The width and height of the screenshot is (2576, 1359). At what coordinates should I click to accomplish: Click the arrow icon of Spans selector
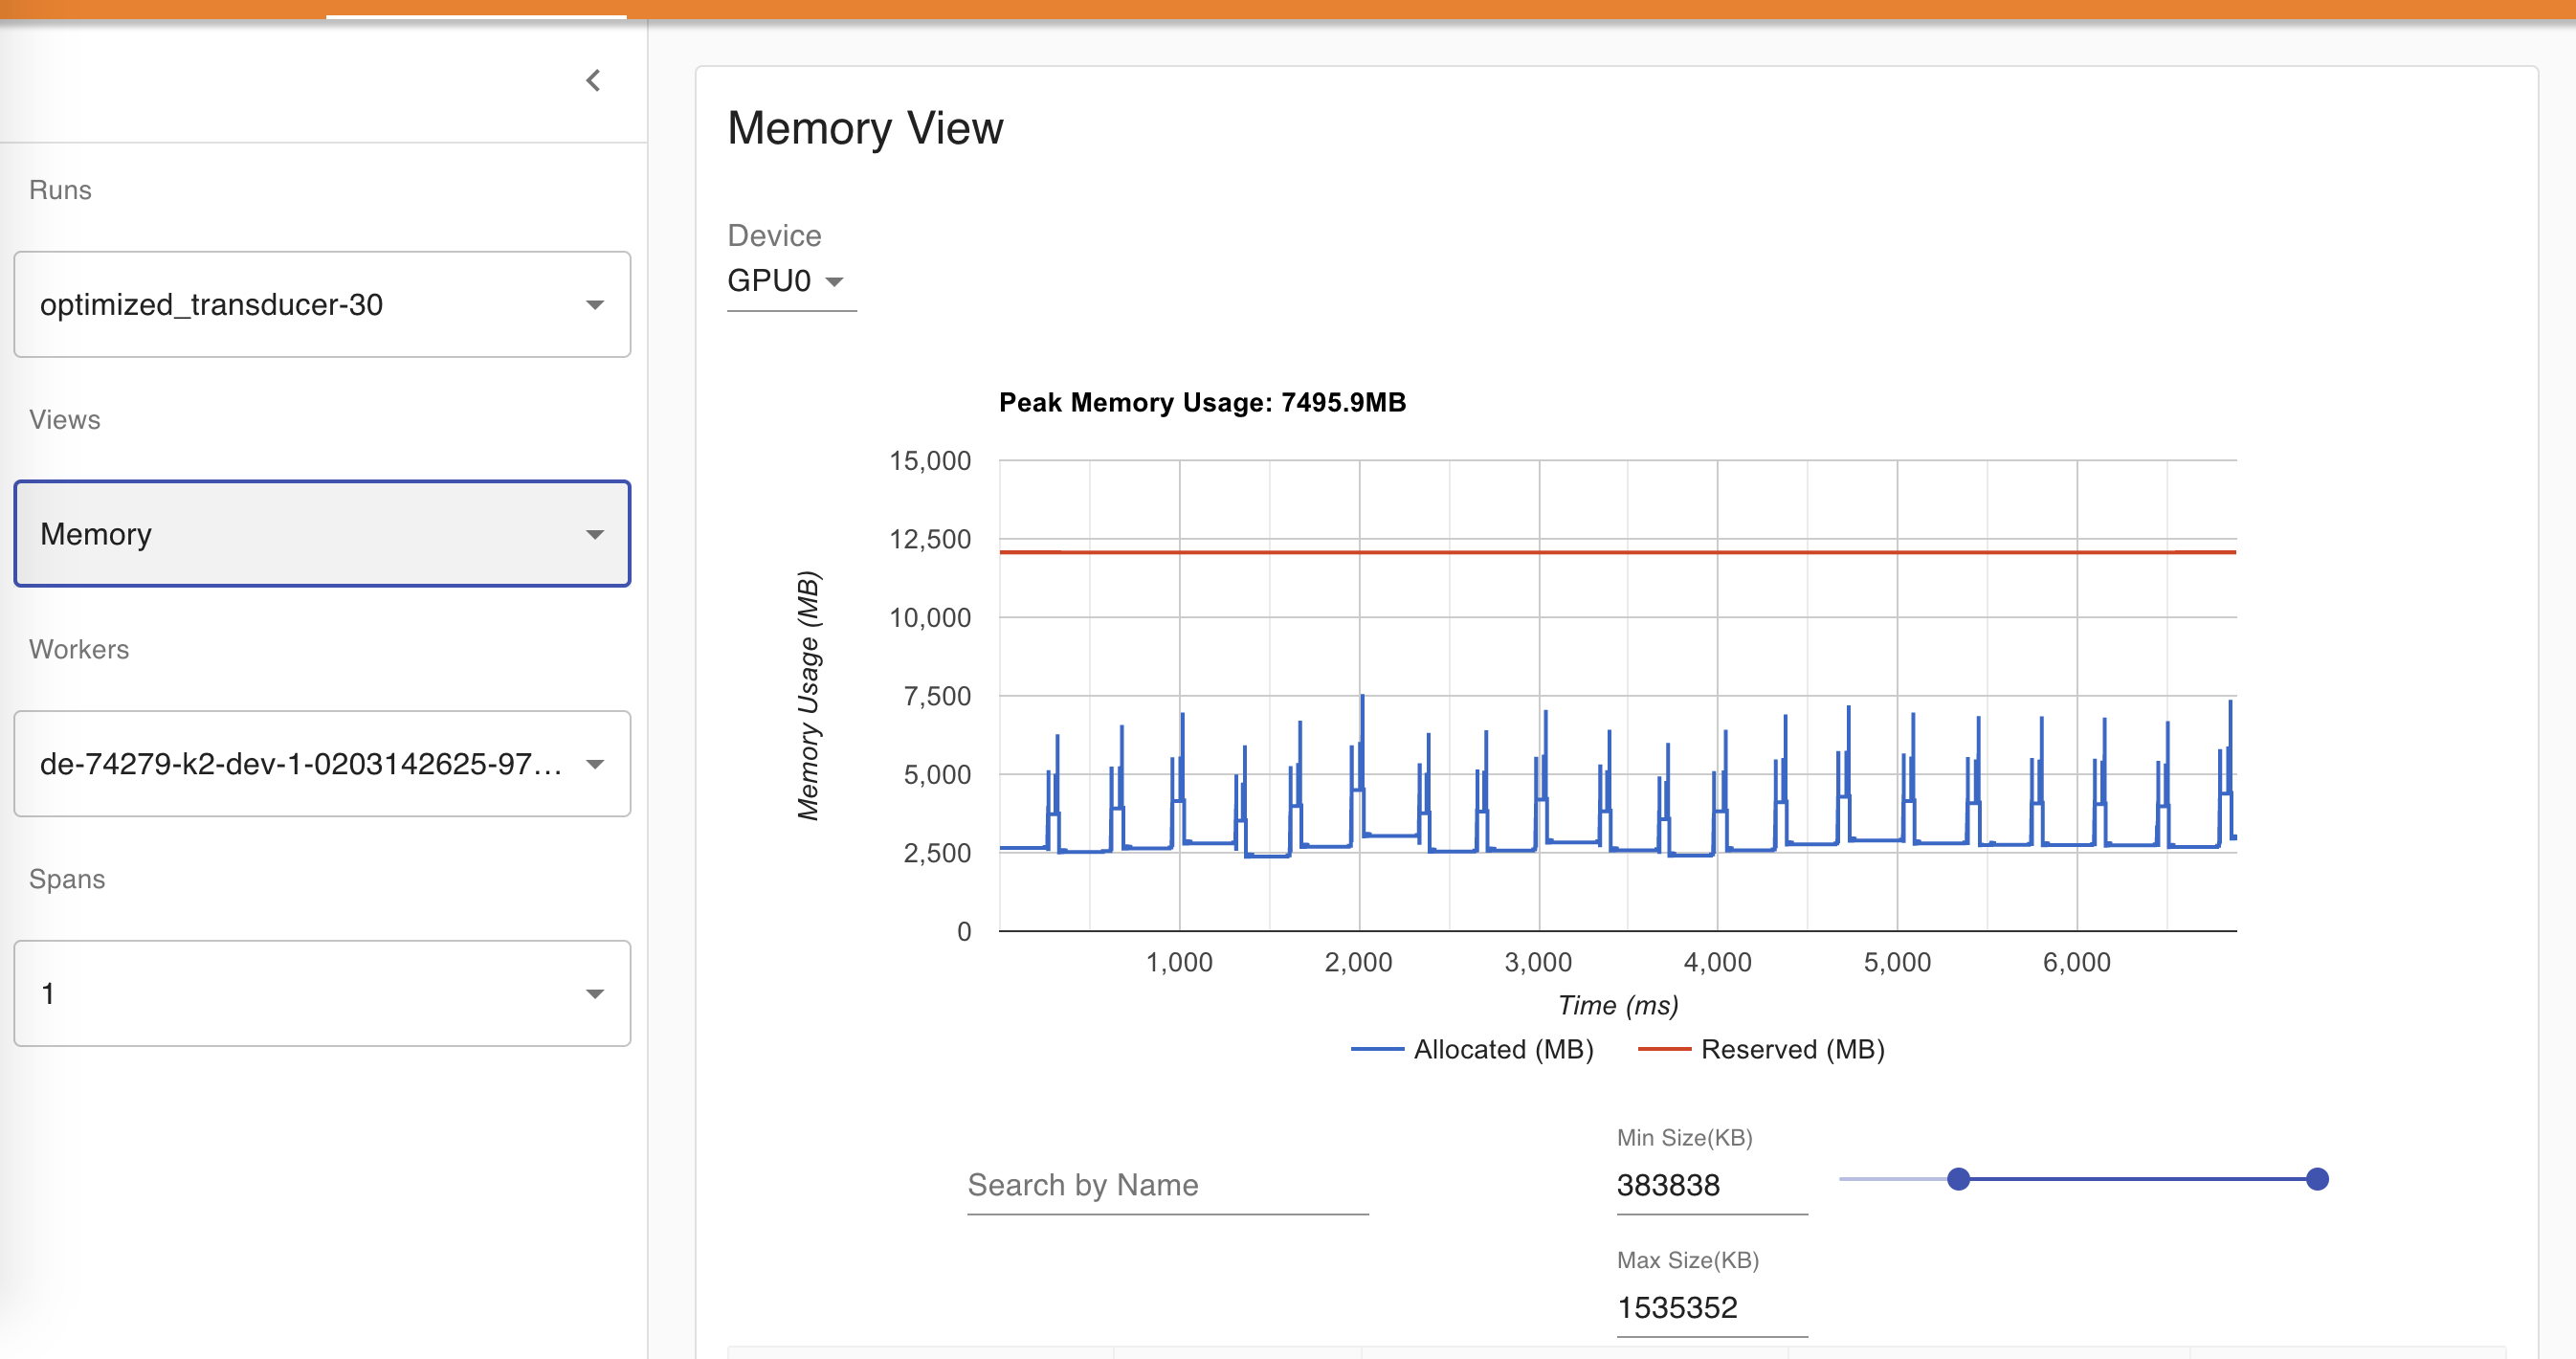595,994
